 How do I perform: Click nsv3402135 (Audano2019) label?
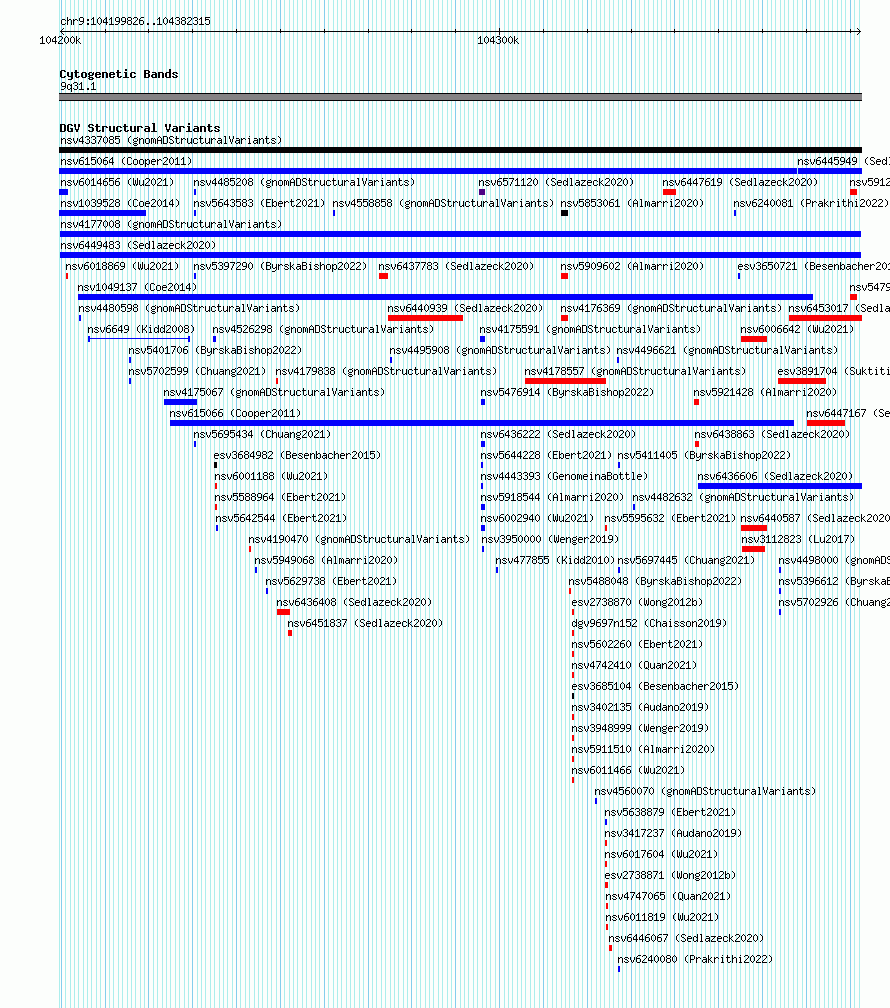tap(640, 707)
